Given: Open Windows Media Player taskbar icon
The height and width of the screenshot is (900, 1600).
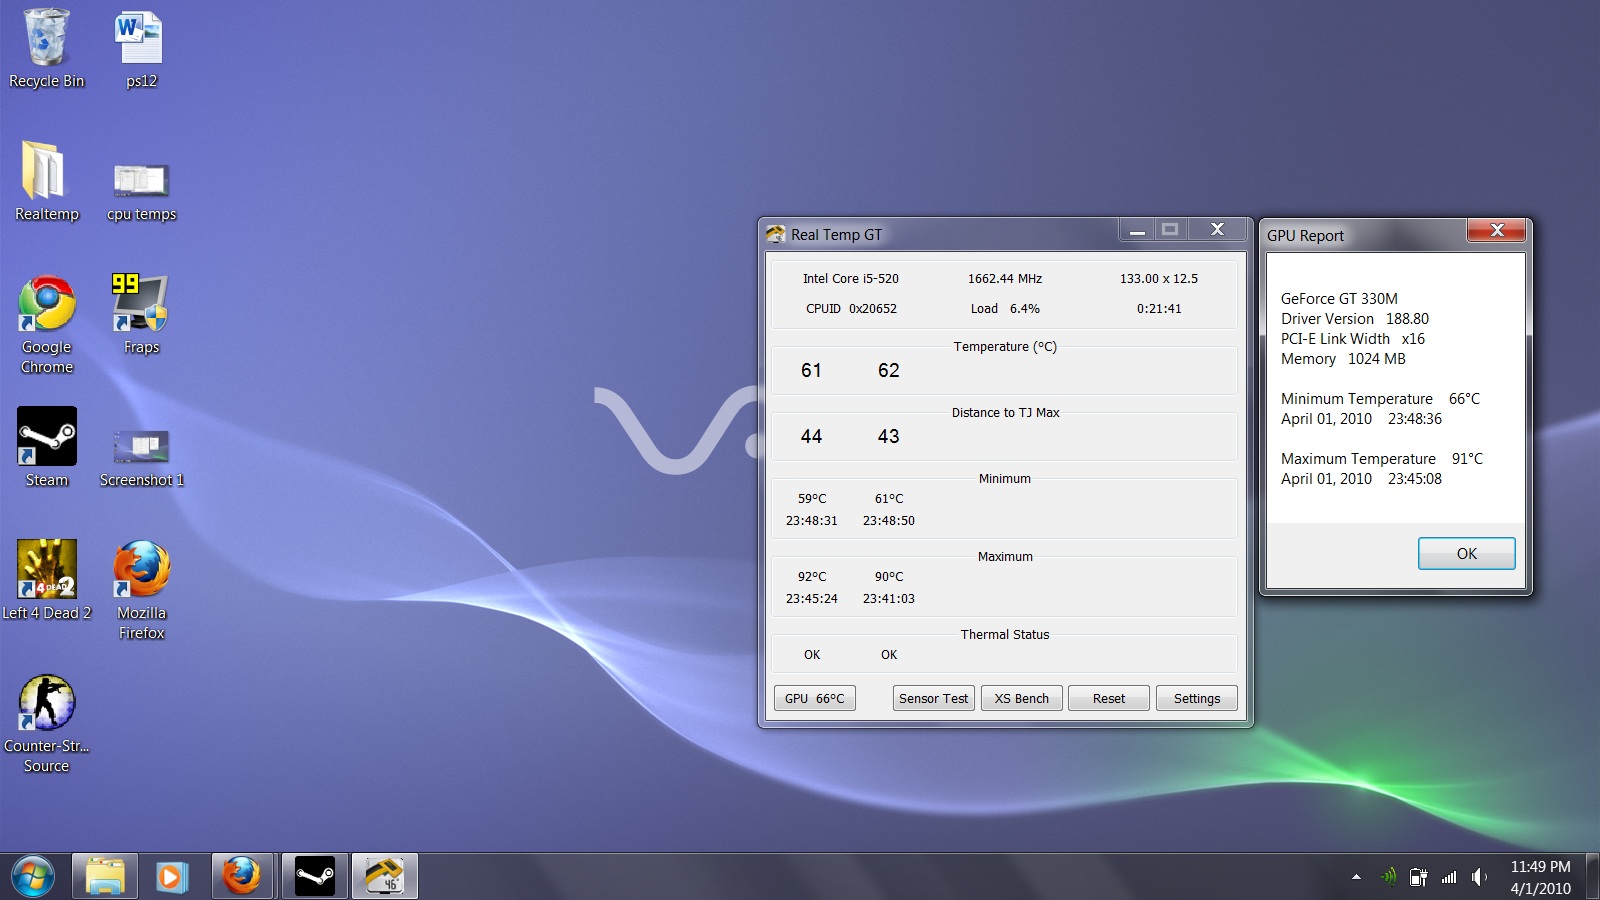Looking at the screenshot, I should [x=173, y=877].
